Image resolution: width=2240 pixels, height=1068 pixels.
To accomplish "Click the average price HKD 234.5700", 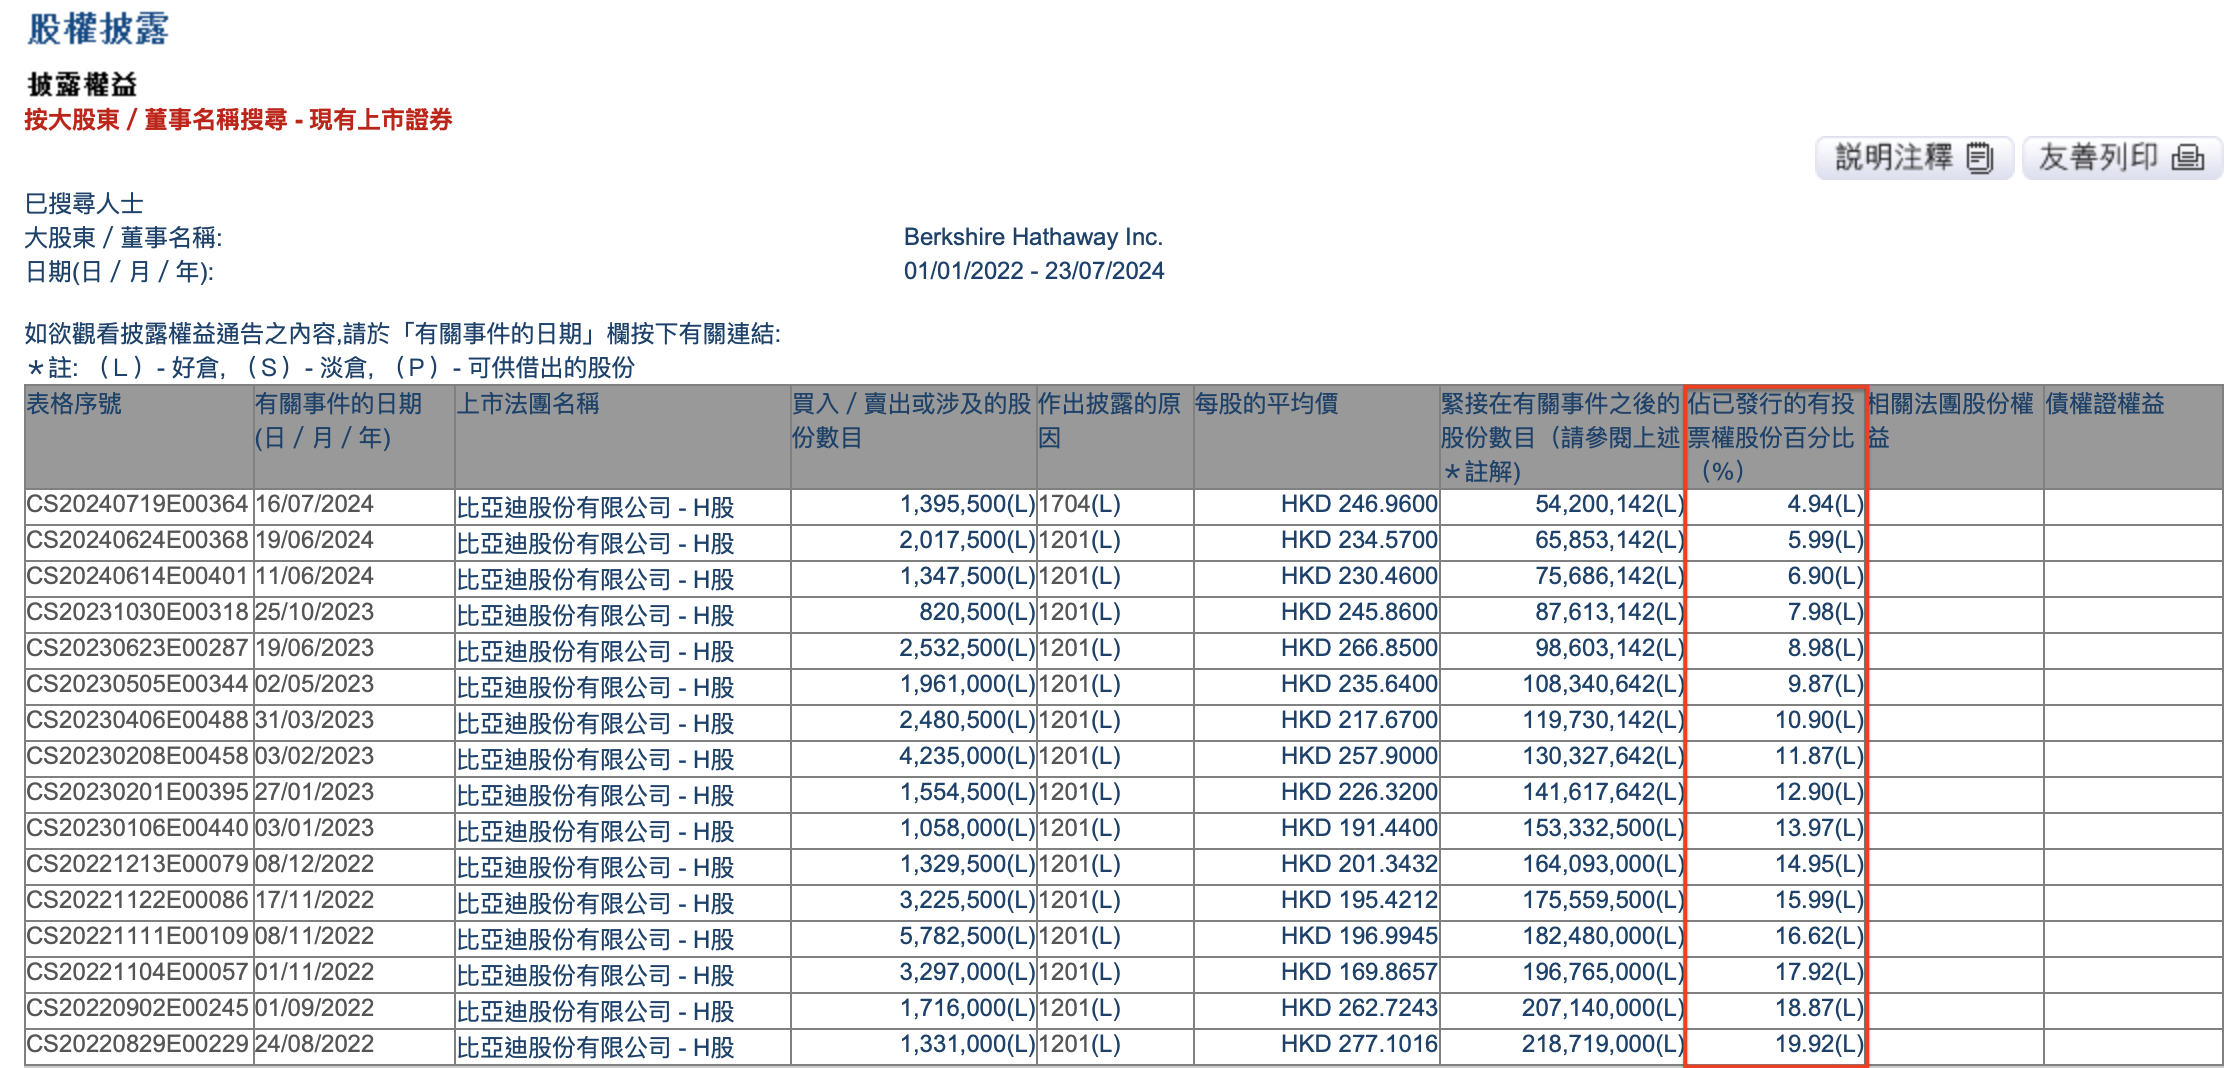I will [1359, 540].
